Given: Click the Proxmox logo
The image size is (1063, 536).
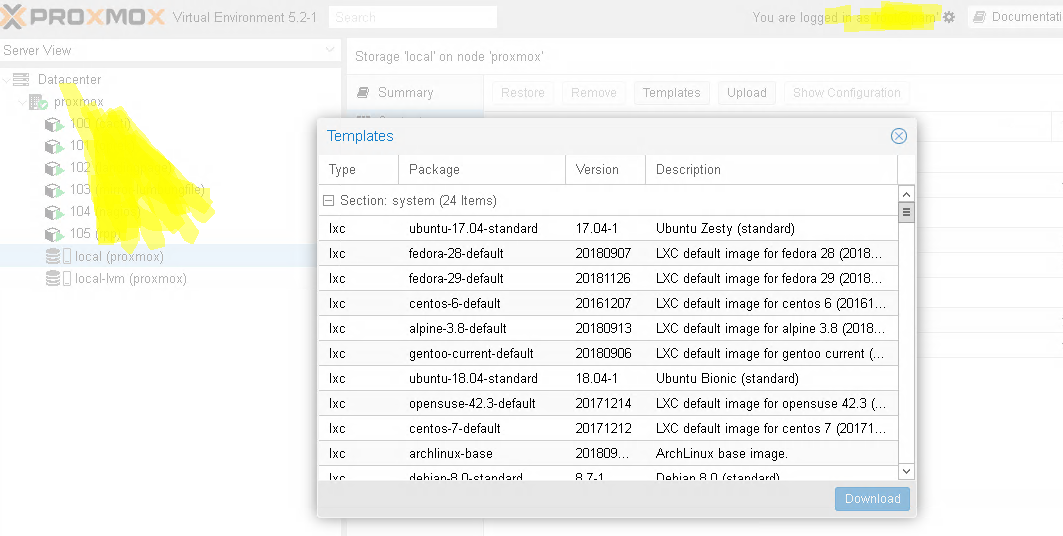Looking at the screenshot, I should tap(83, 17).
